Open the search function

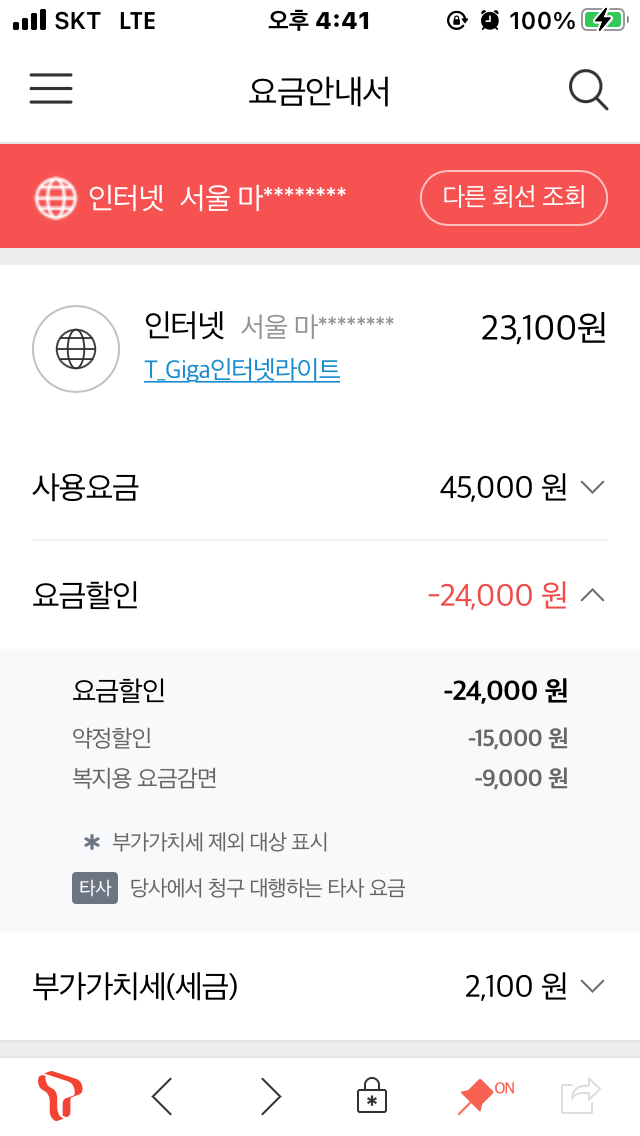tap(589, 89)
